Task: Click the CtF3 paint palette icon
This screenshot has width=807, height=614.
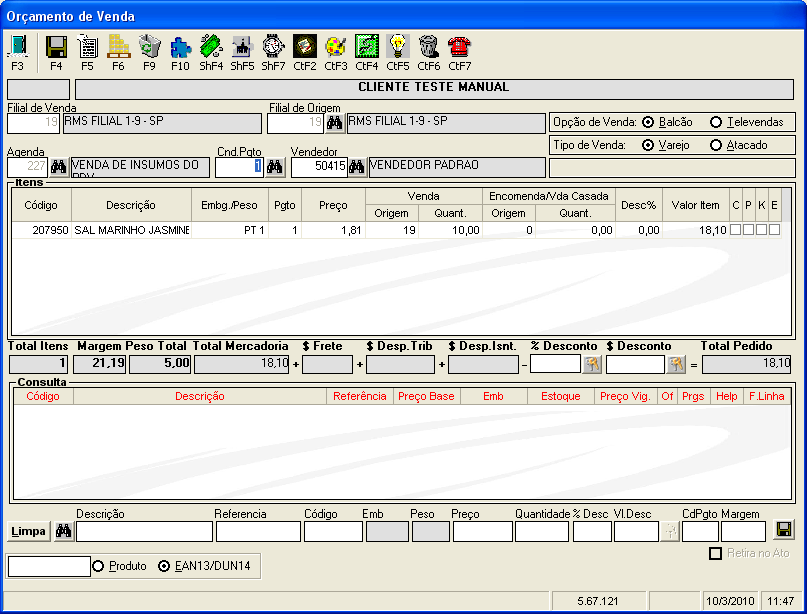Action: pos(336,47)
